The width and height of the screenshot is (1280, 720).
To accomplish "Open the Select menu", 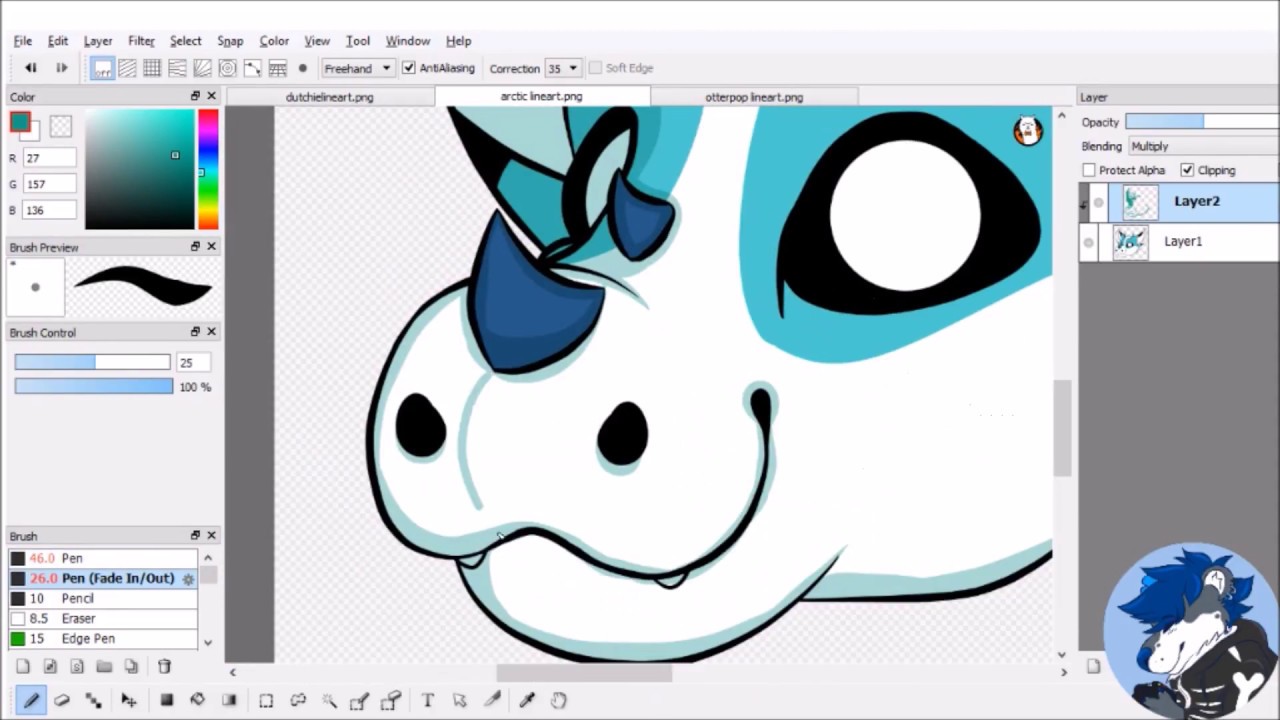I will pos(185,41).
